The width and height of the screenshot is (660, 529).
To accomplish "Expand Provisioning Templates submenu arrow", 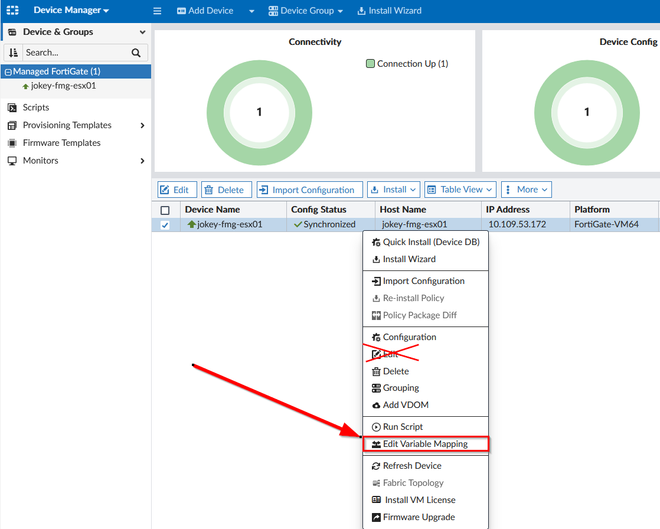I will click(142, 125).
